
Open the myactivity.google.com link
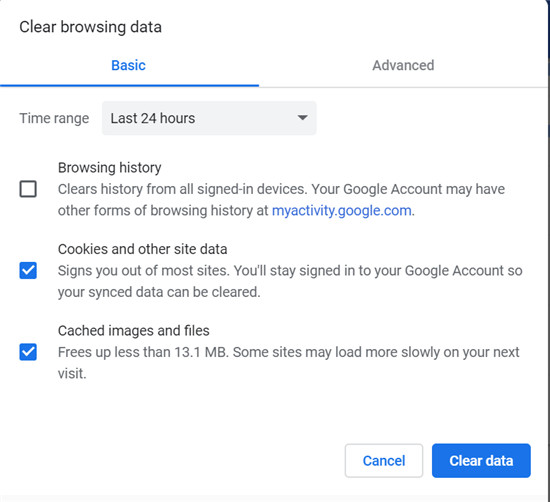click(342, 211)
